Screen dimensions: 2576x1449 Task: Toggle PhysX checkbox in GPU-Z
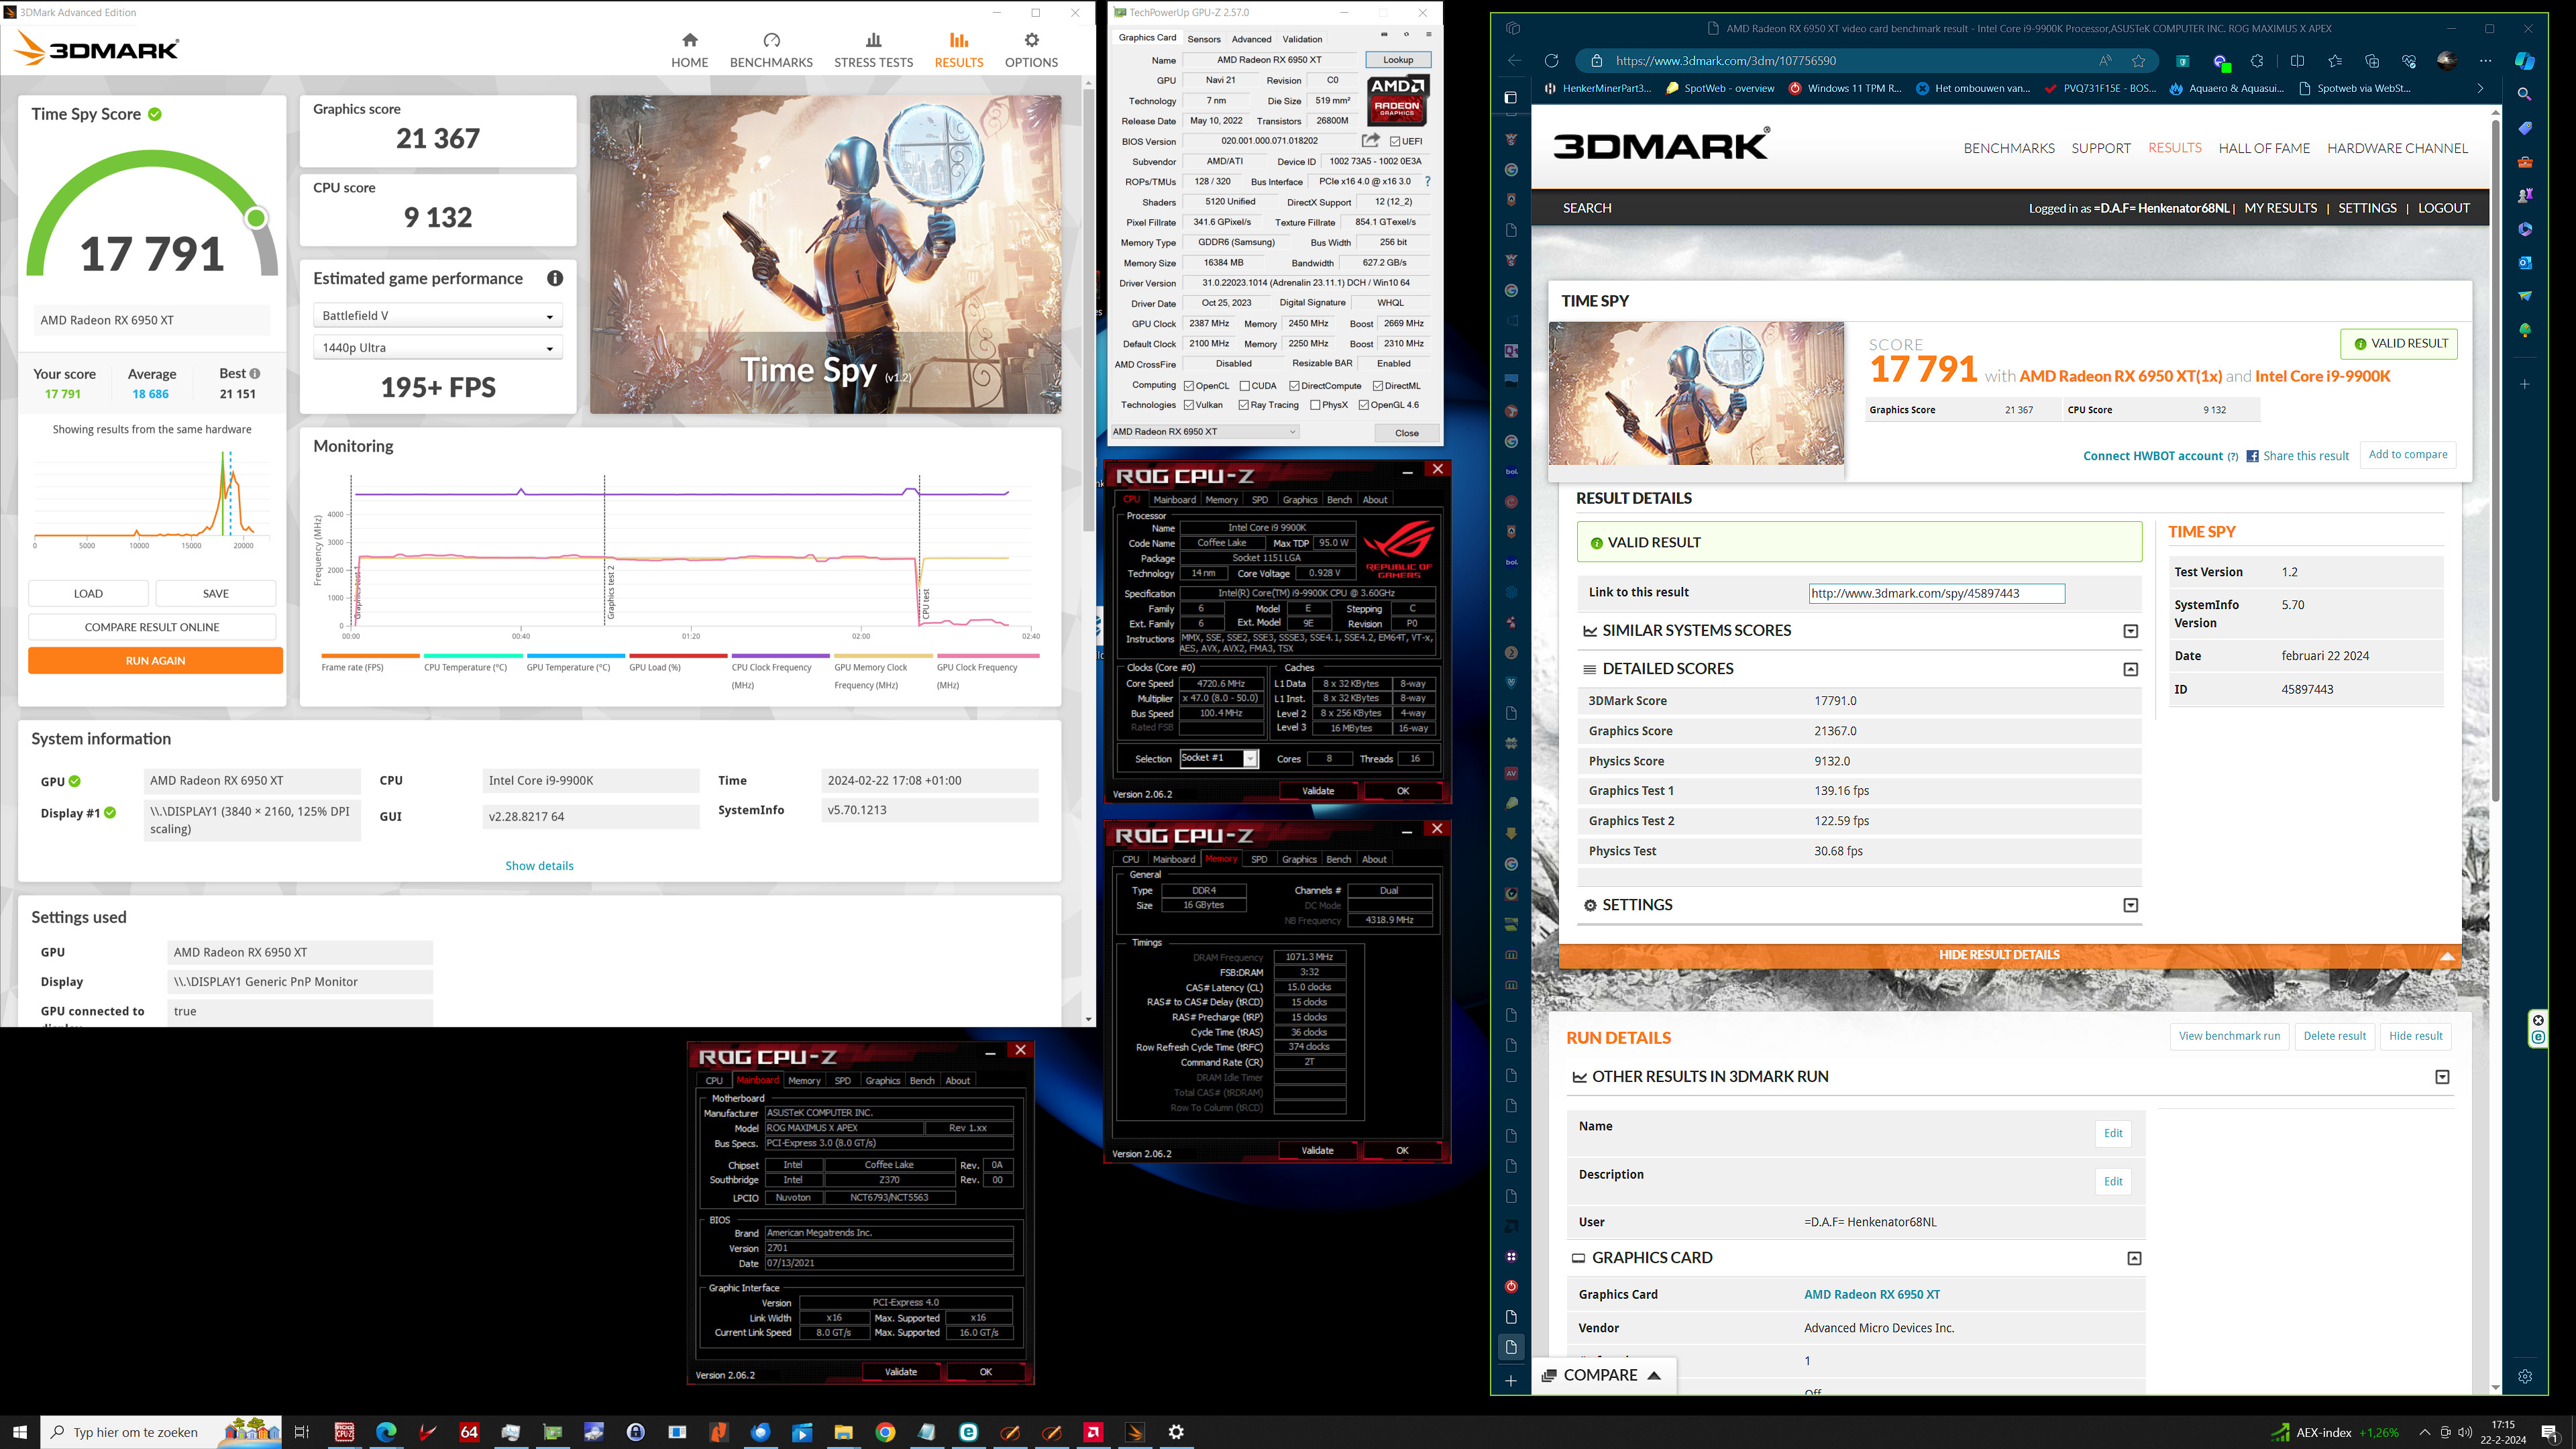pyautogui.click(x=1315, y=405)
